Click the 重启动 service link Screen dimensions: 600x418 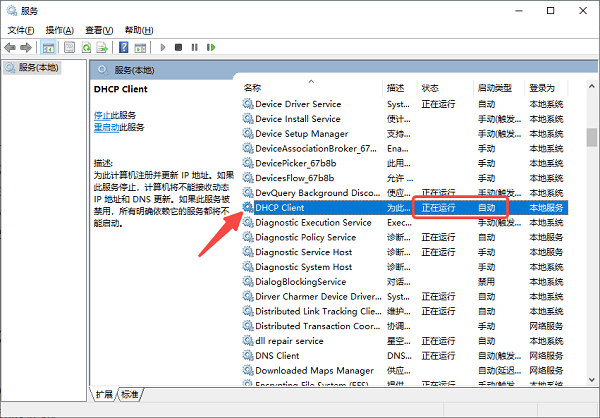pos(106,127)
